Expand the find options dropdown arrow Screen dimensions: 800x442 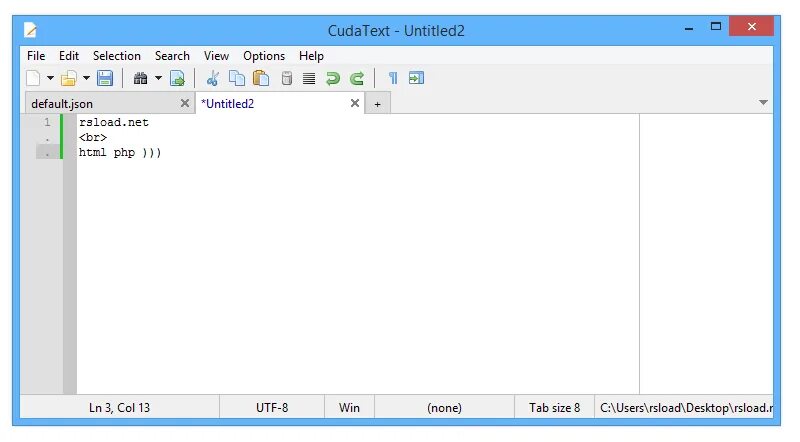[158, 79]
